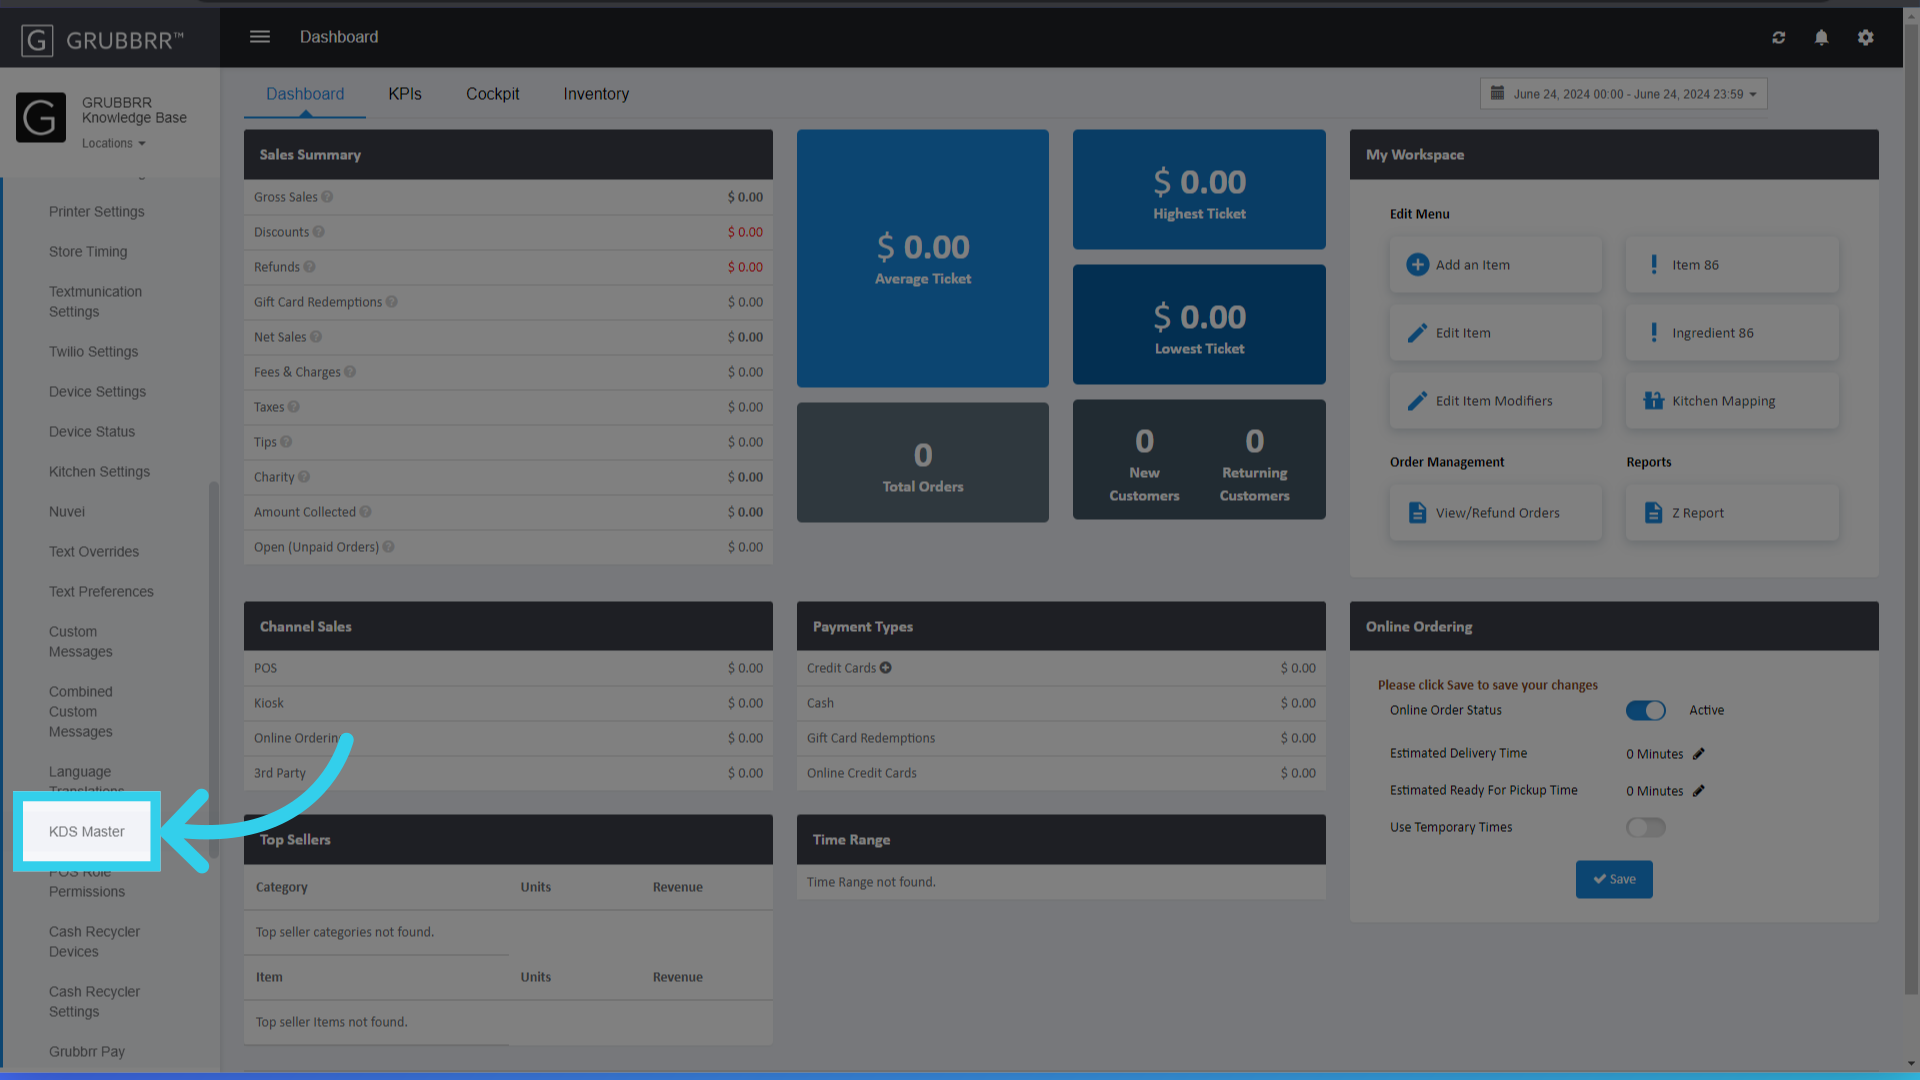Click the refresh icon in top bar
1920x1080 pixels.
pyautogui.click(x=1778, y=37)
